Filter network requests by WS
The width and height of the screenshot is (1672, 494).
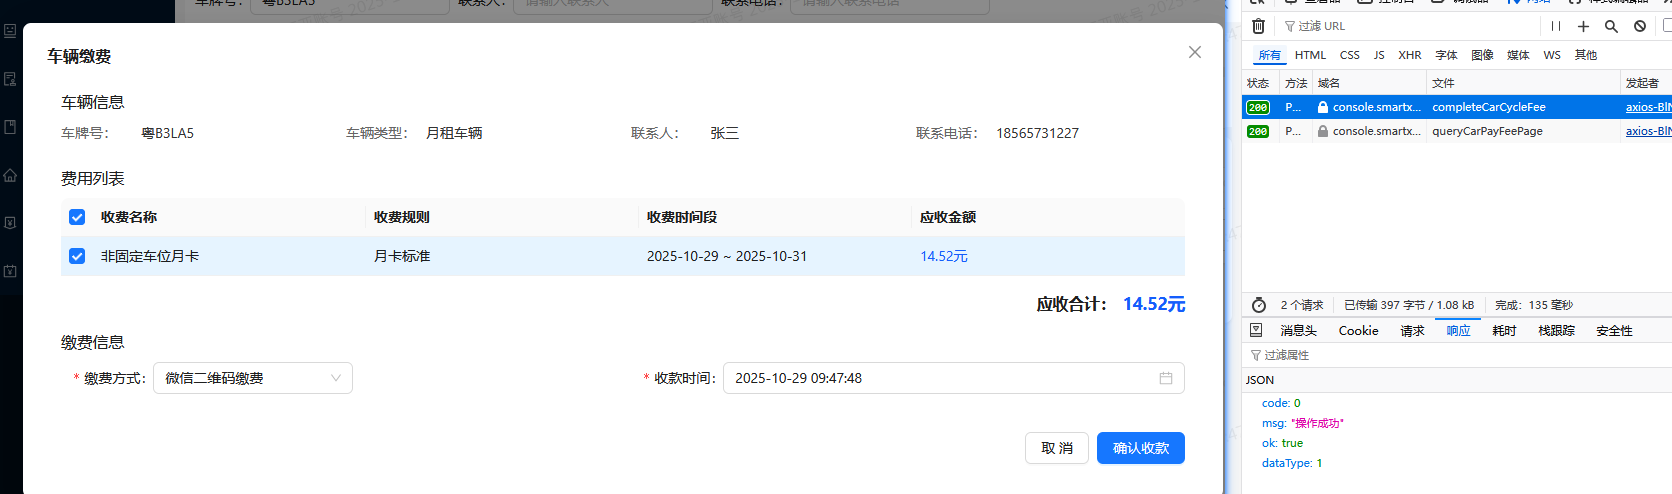[x=1552, y=55]
